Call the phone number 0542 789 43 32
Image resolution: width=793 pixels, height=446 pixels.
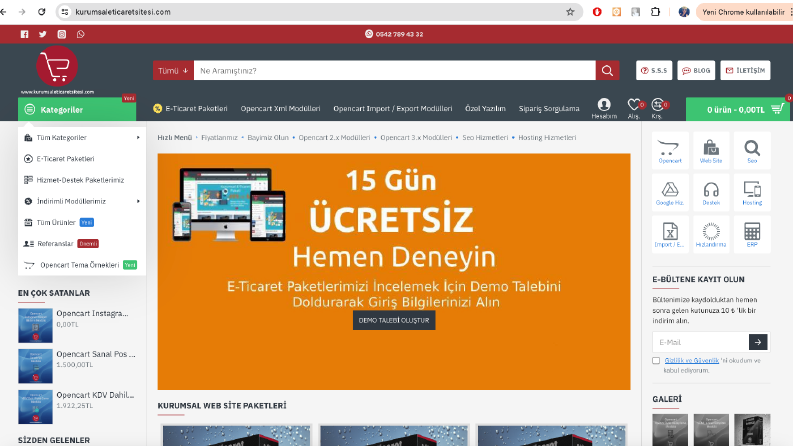[x=399, y=34]
